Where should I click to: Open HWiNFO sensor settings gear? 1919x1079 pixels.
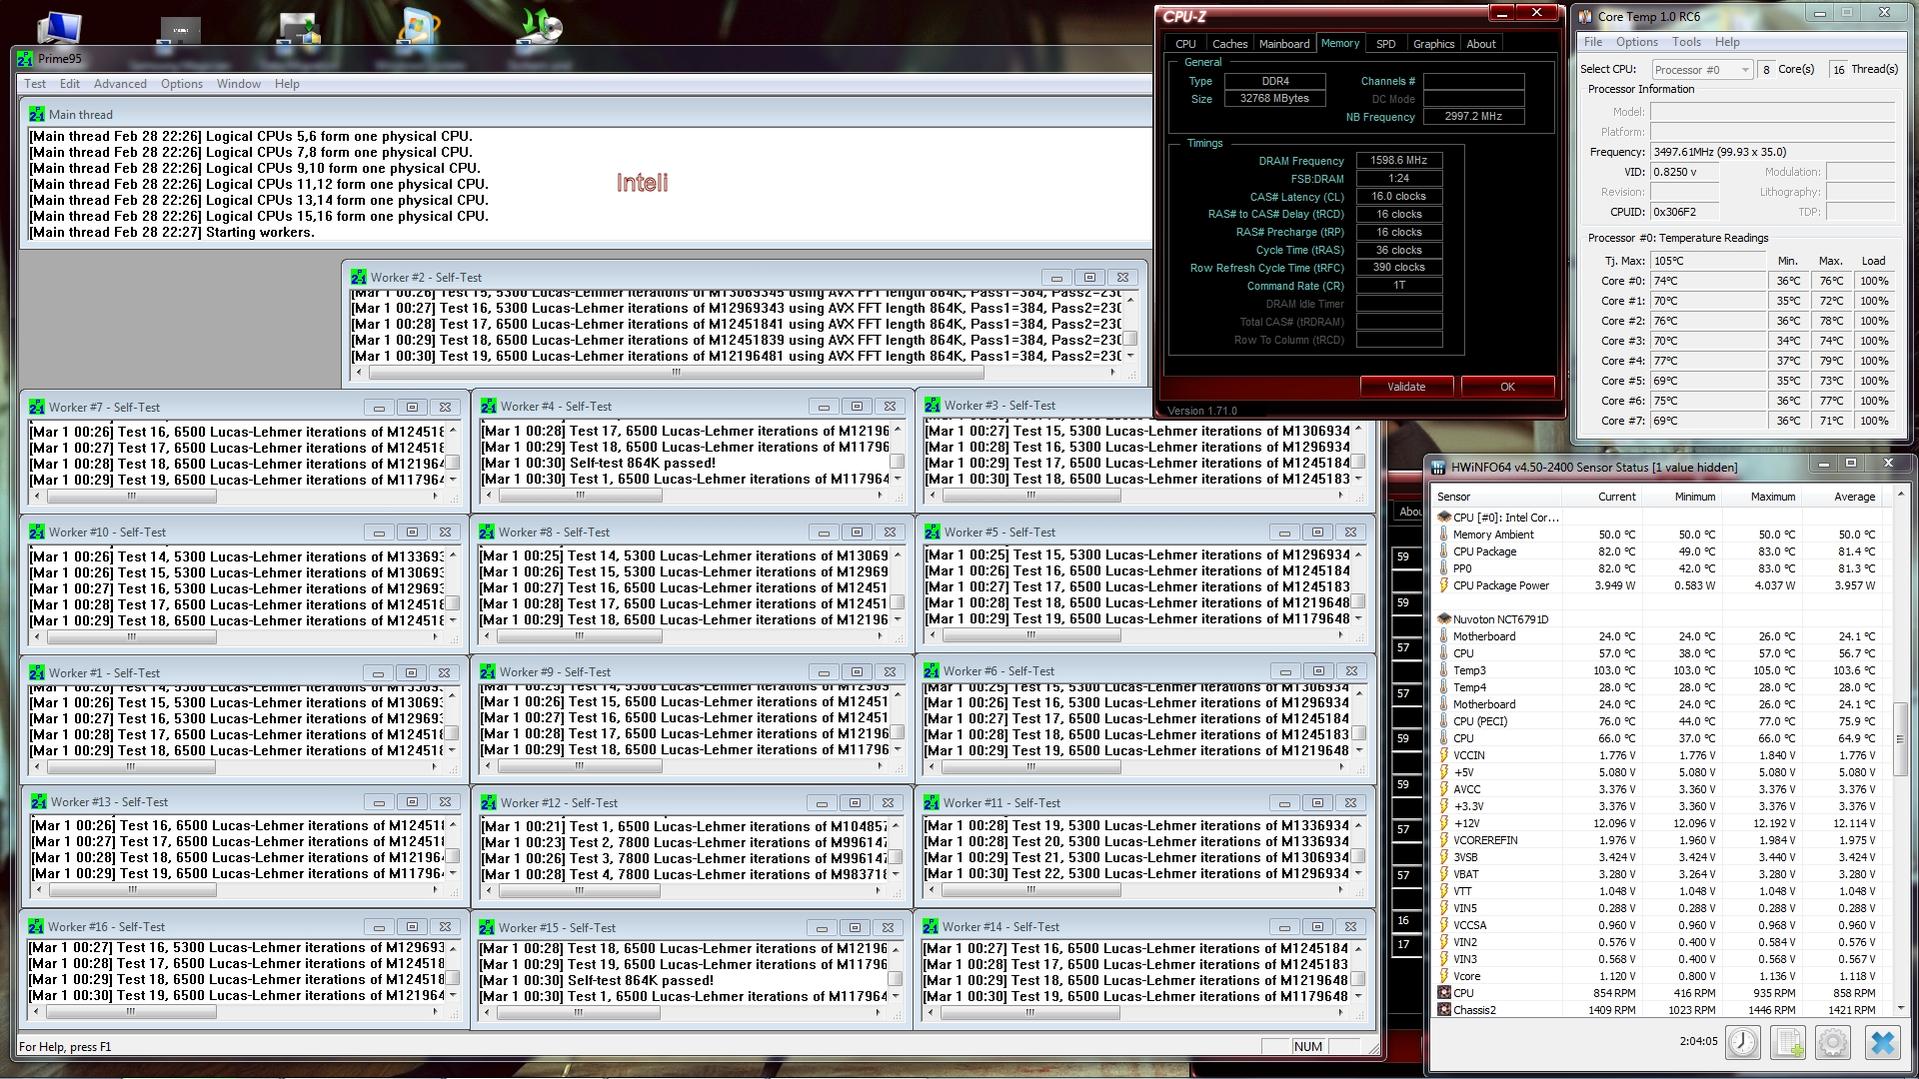(1833, 1042)
